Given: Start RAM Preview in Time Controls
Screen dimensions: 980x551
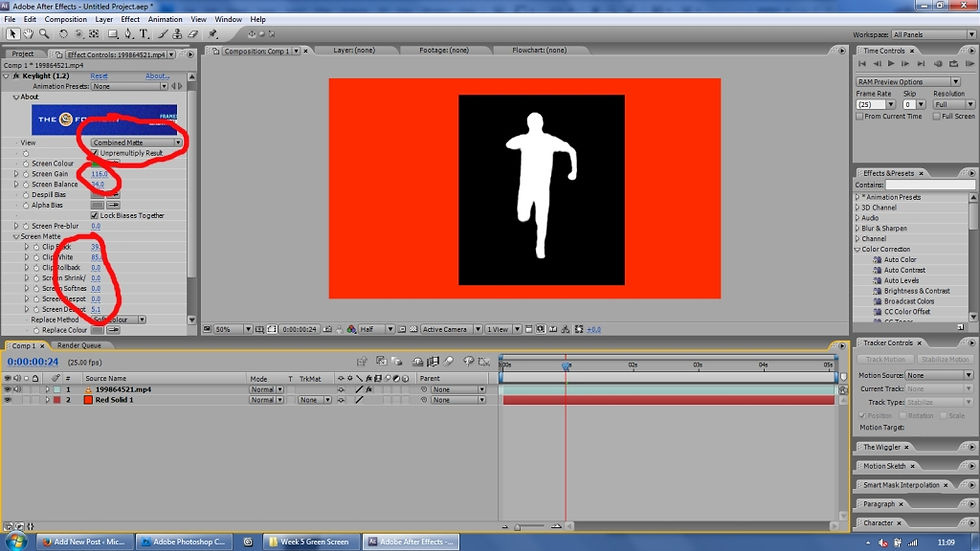Looking at the screenshot, I should pyautogui.click(x=969, y=64).
